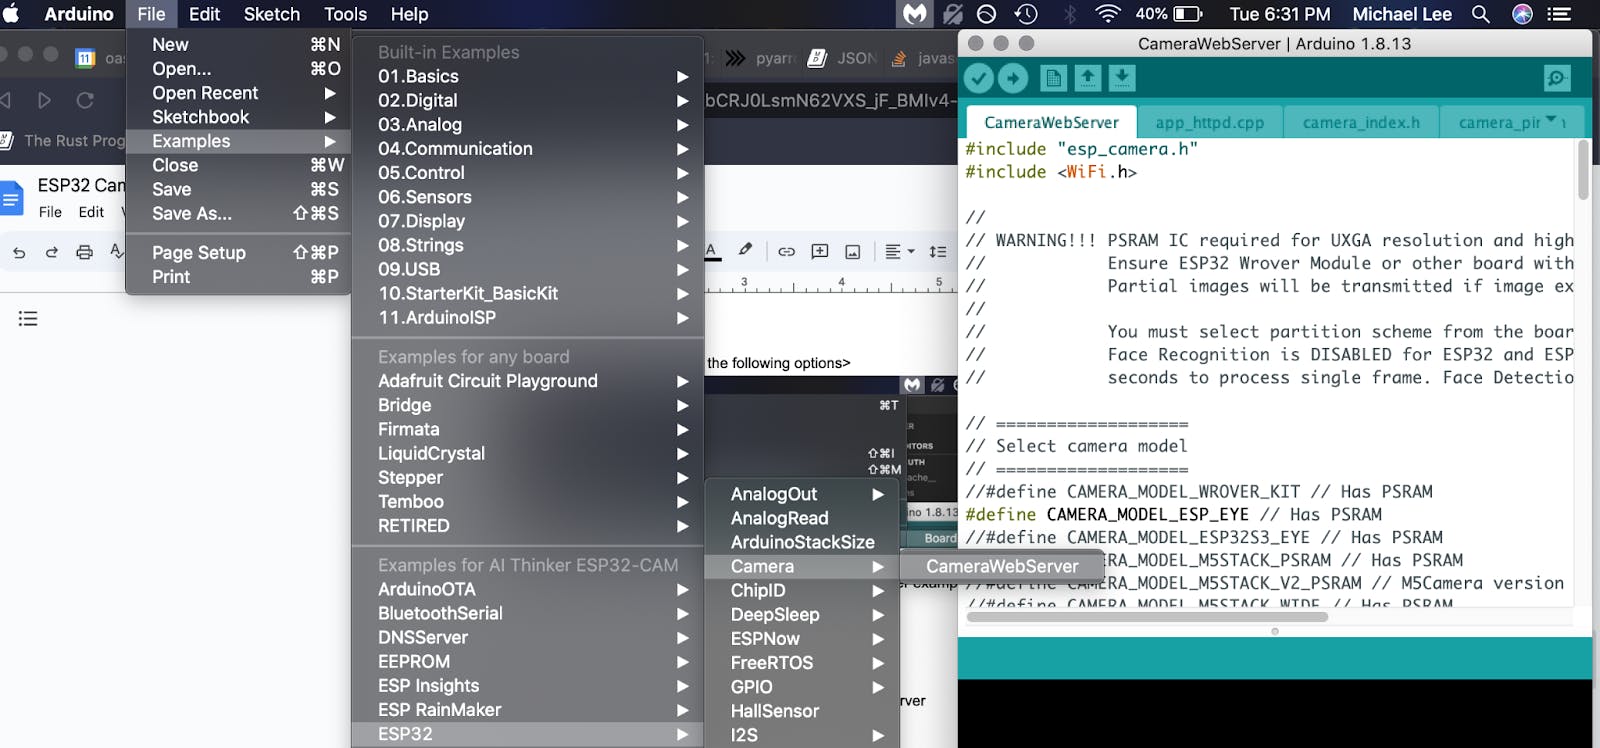This screenshot has height=748, width=1600.
Task: Click the insert link icon in Docs toolbar
Action: tap(787, 251)
